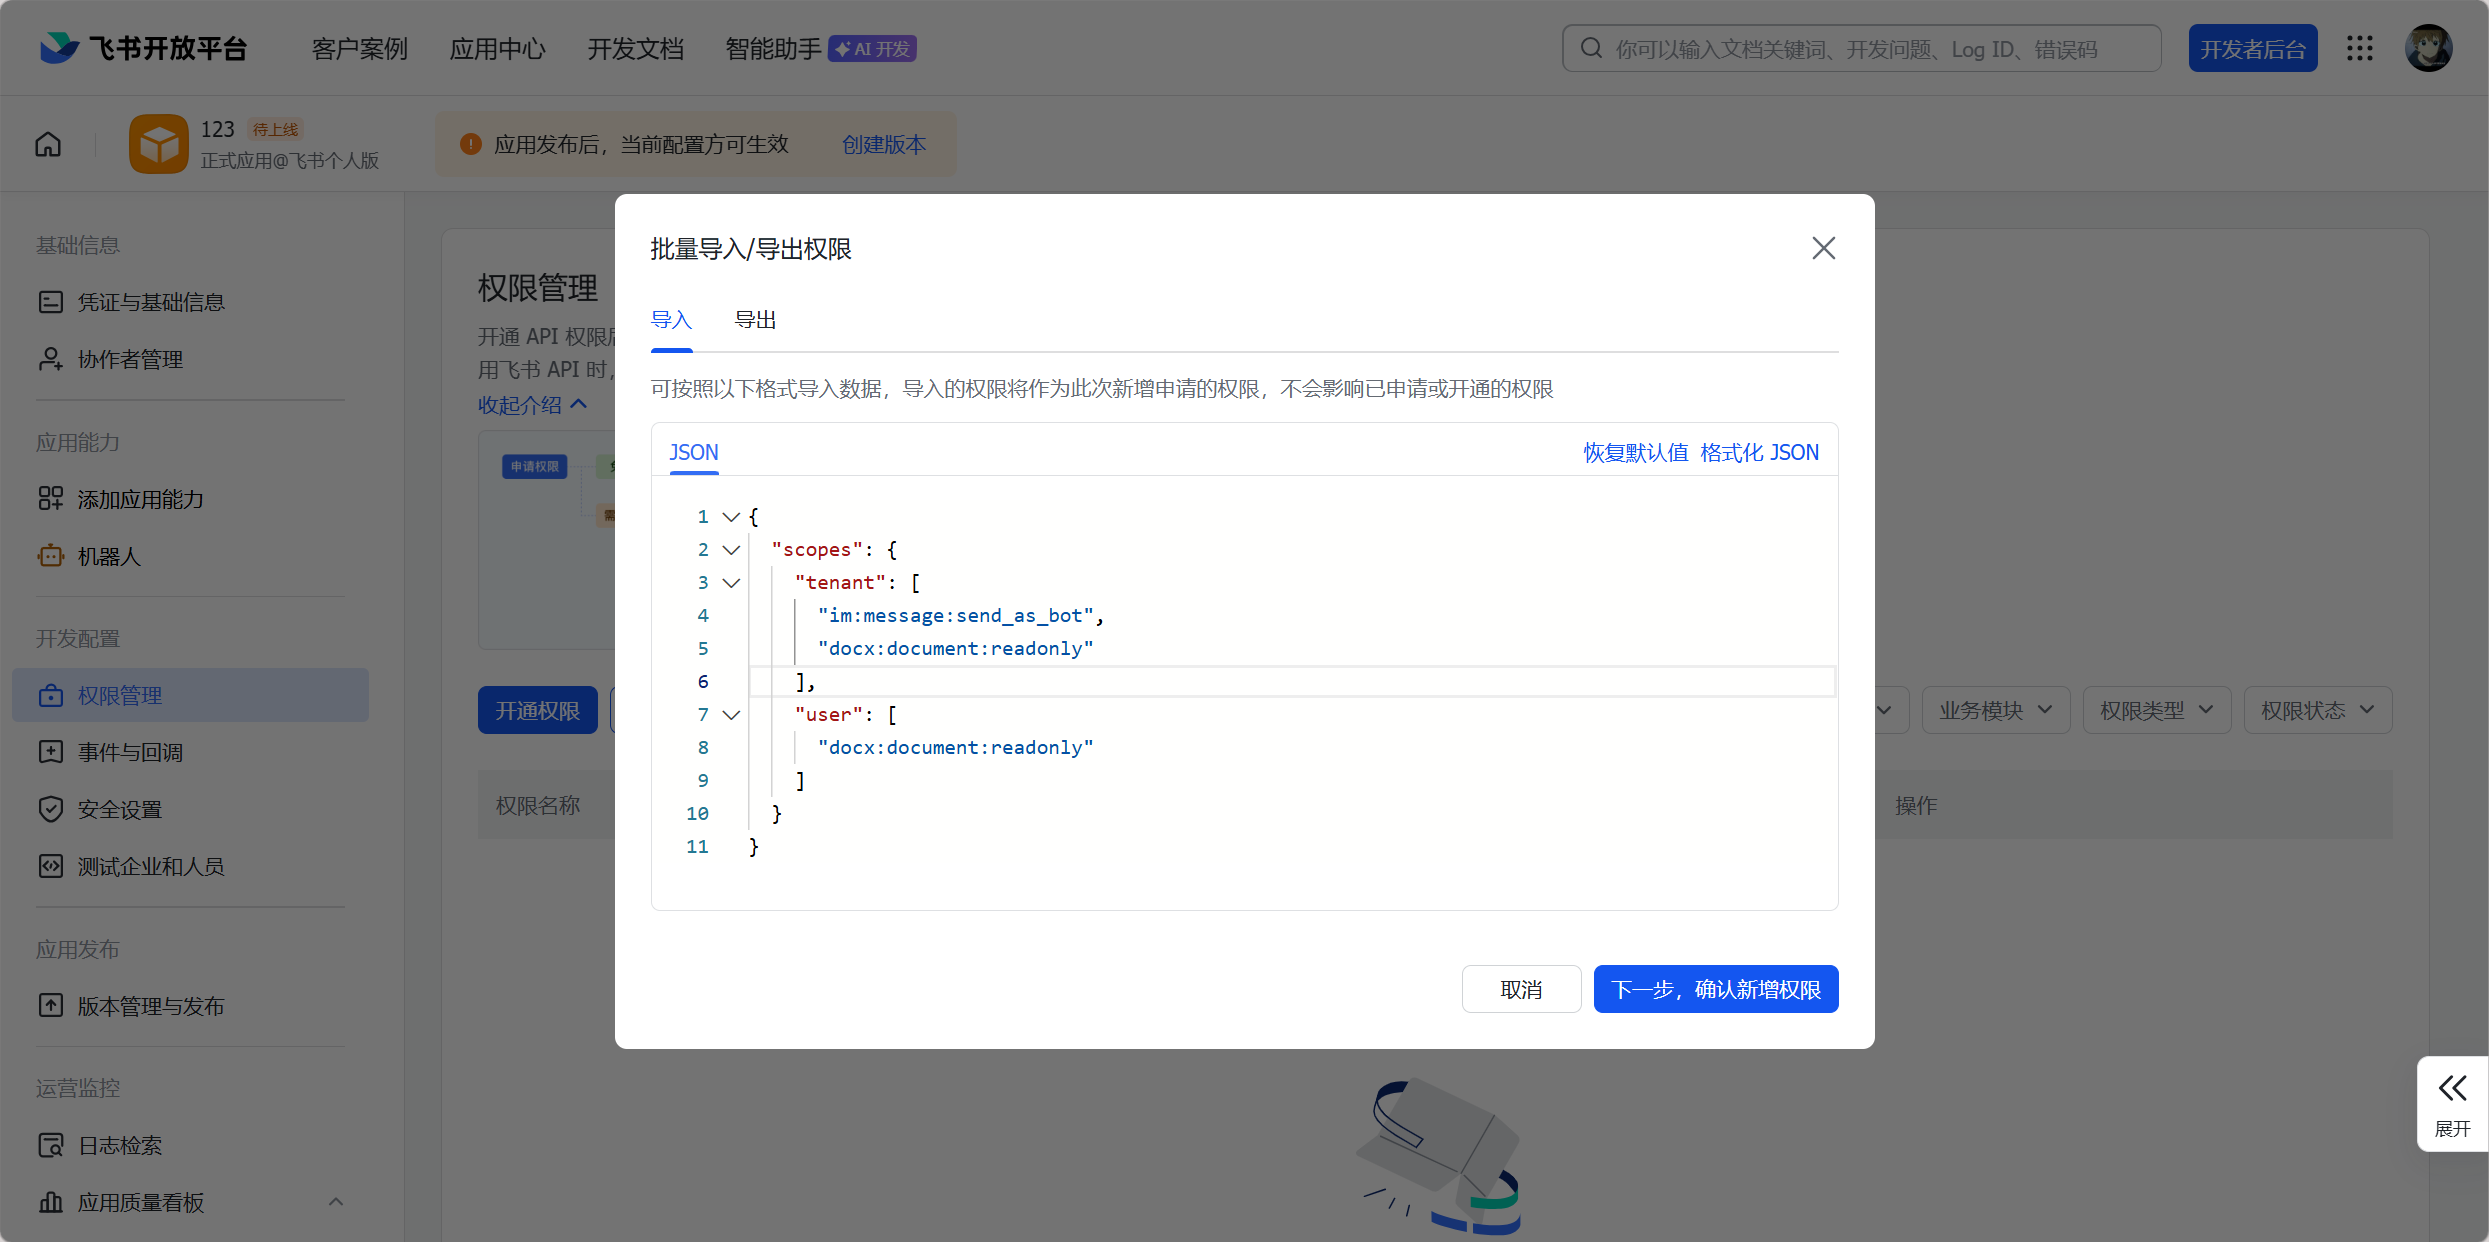Click 格式化 JSON link

(x=1759, y=452)
